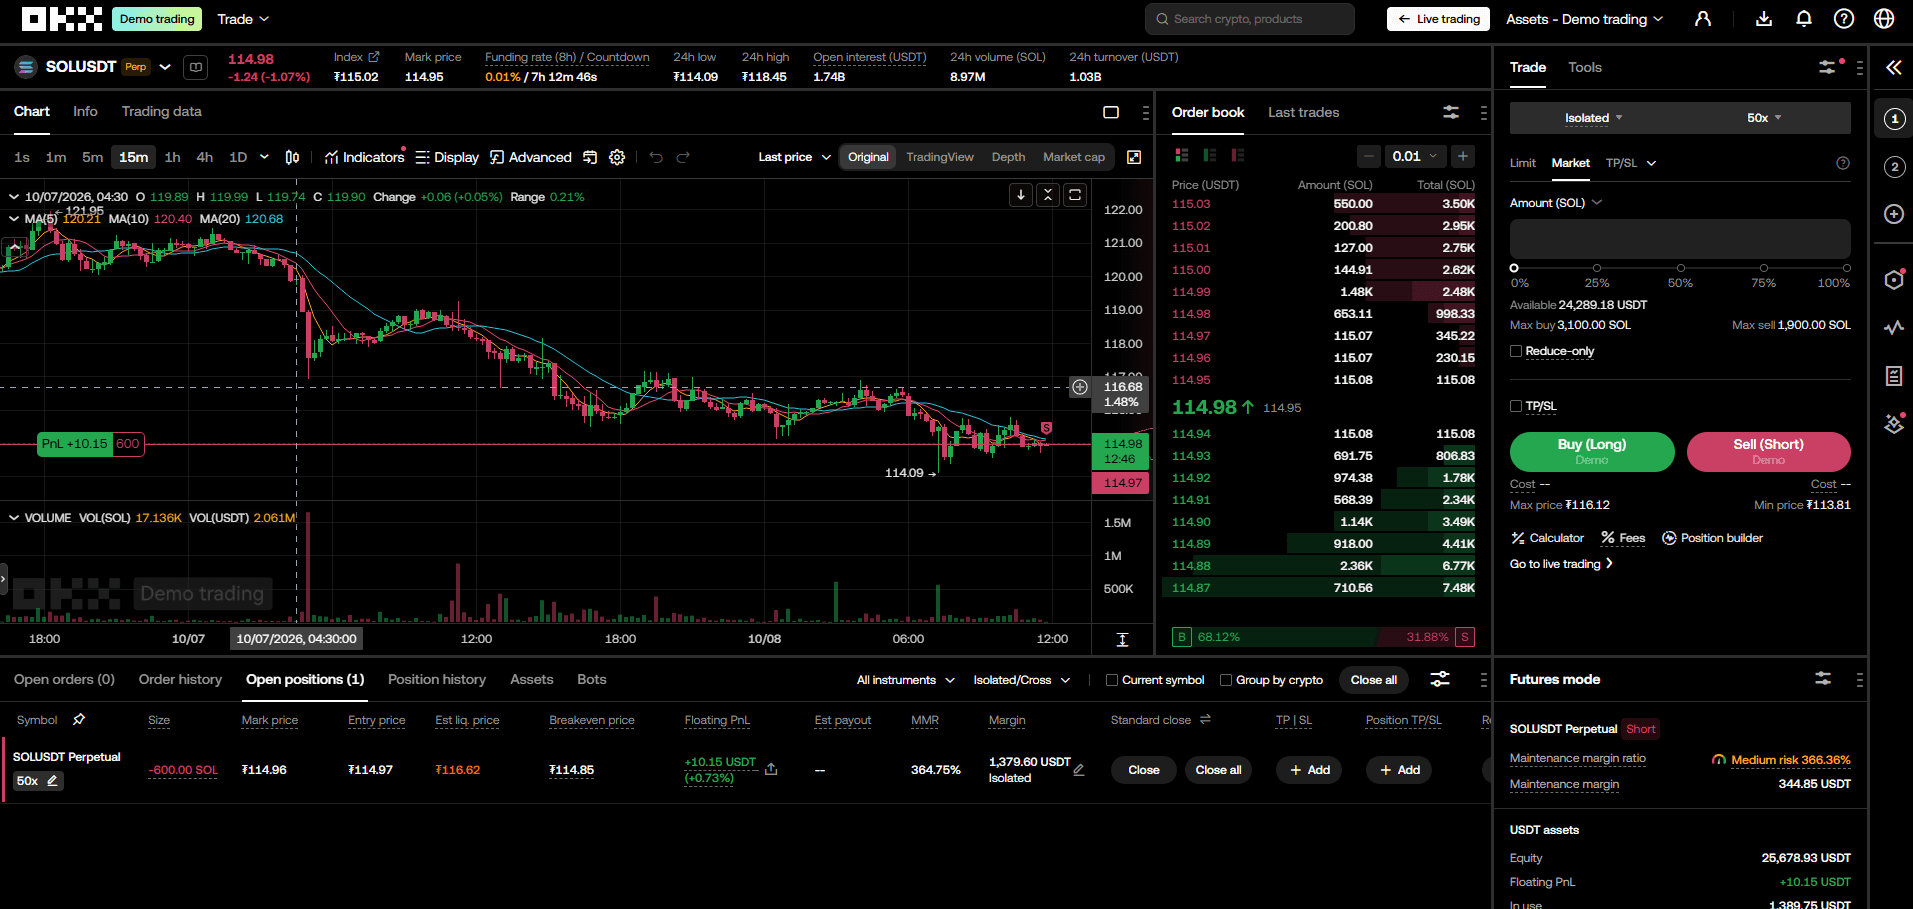Click Close all button above positions table

1373,680
